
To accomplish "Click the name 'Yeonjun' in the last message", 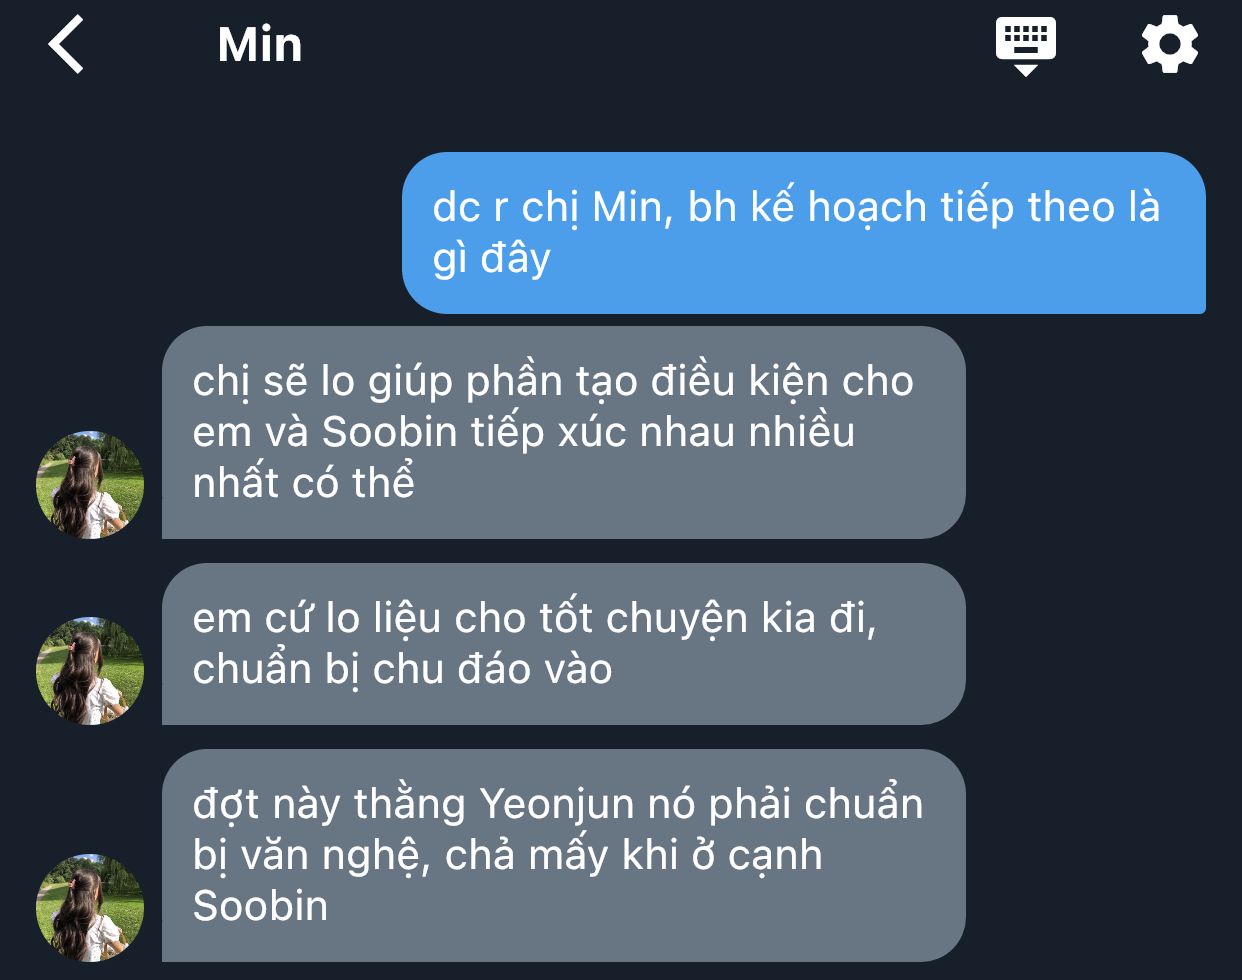I will (x=557, y=805).
